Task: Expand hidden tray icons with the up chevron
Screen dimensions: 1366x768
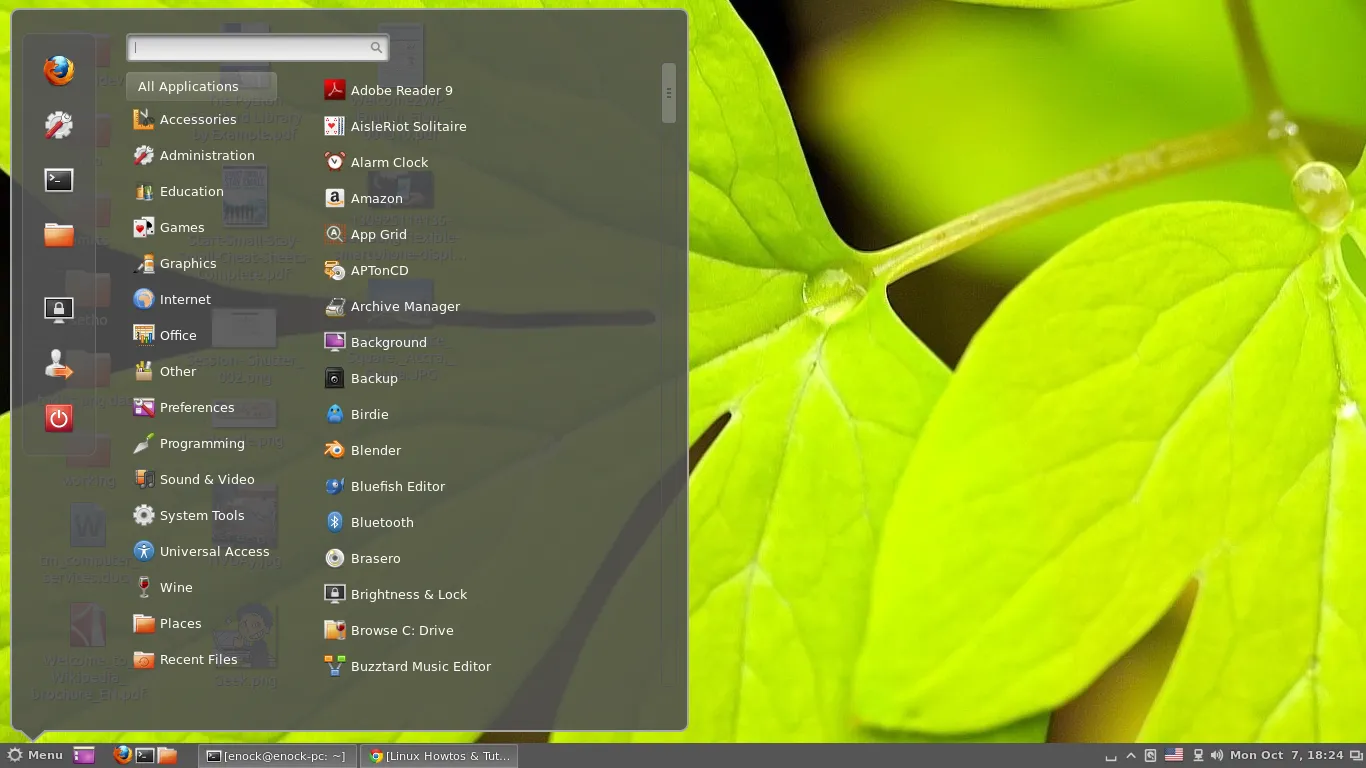Action: tap(1131, 755)
